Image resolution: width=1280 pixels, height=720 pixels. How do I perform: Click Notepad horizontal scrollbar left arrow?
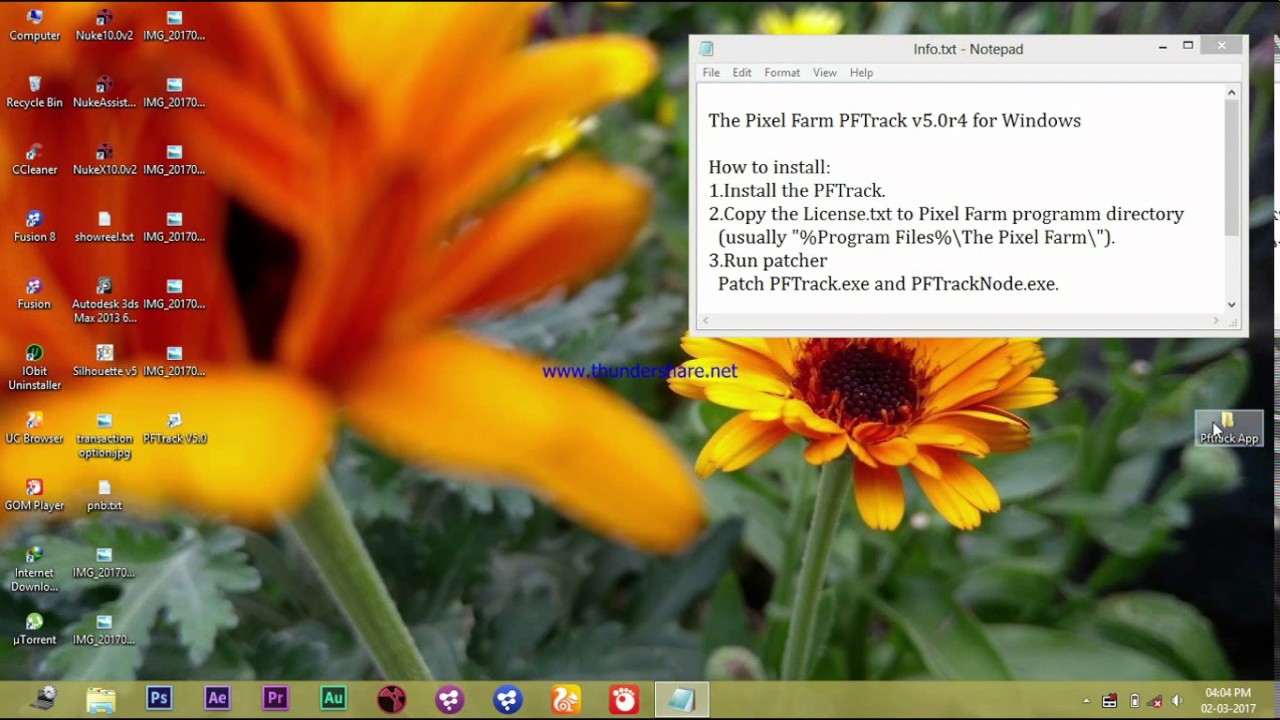click(706, 321)
